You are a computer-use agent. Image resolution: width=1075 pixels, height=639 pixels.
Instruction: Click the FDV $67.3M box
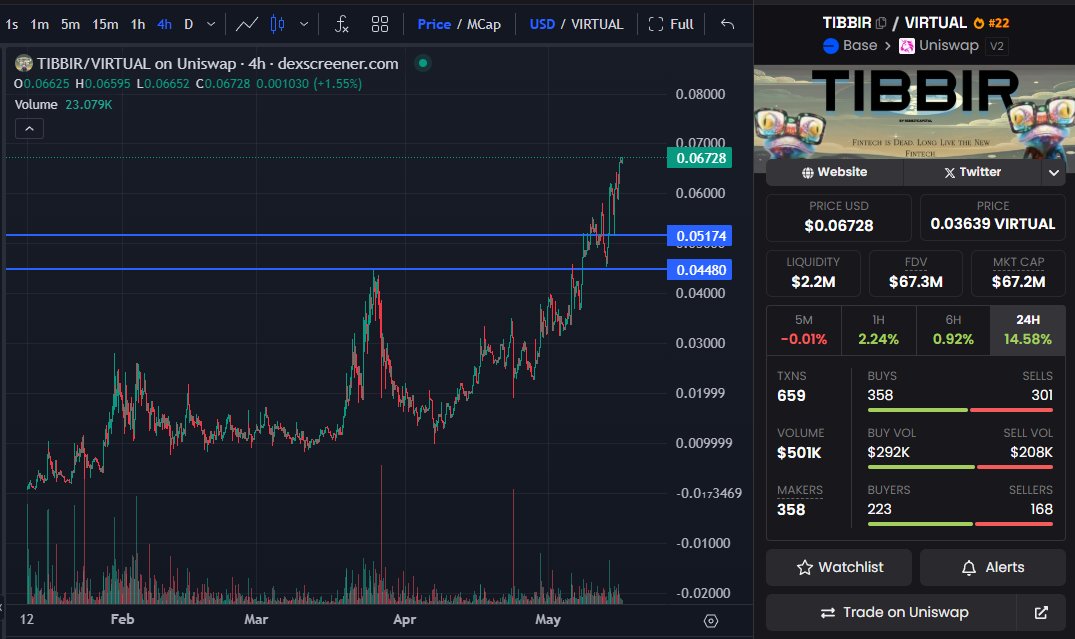click(916, 273)
